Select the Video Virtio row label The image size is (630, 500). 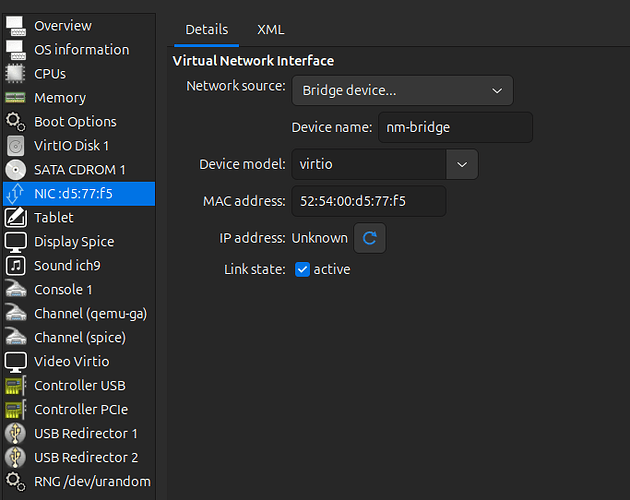click(72, 362)
